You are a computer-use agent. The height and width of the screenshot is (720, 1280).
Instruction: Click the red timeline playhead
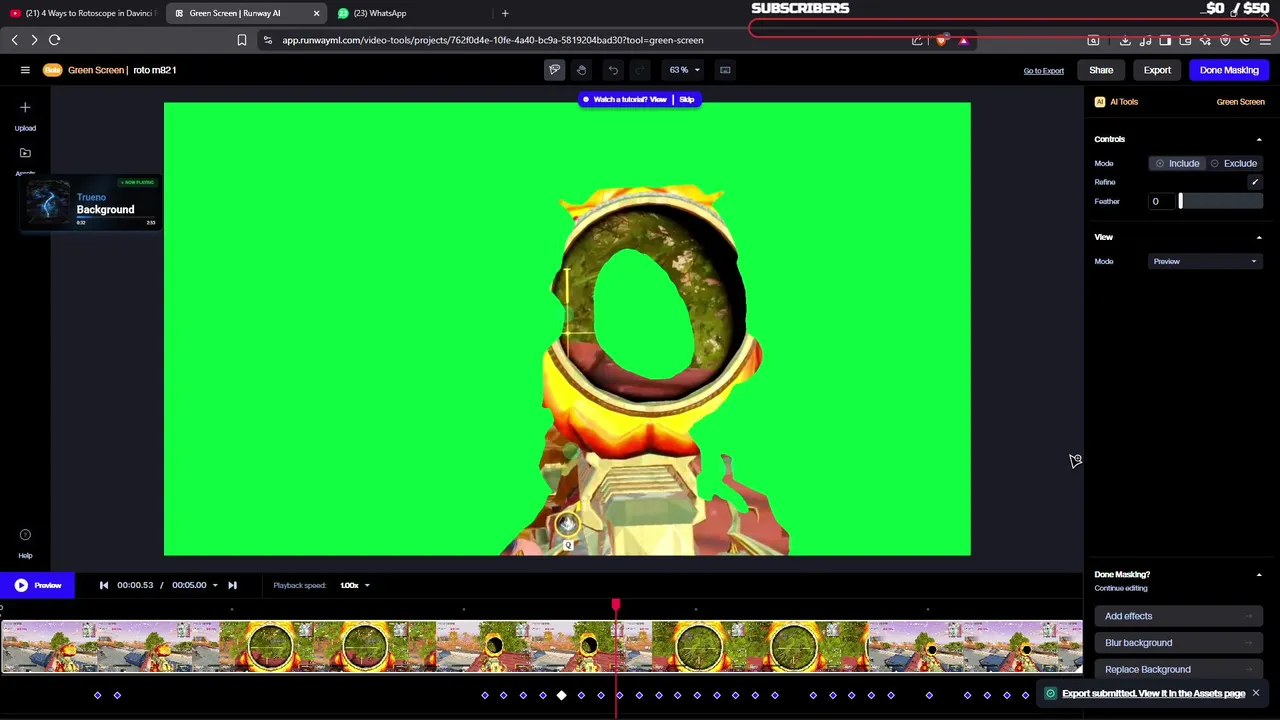[616, 605]
